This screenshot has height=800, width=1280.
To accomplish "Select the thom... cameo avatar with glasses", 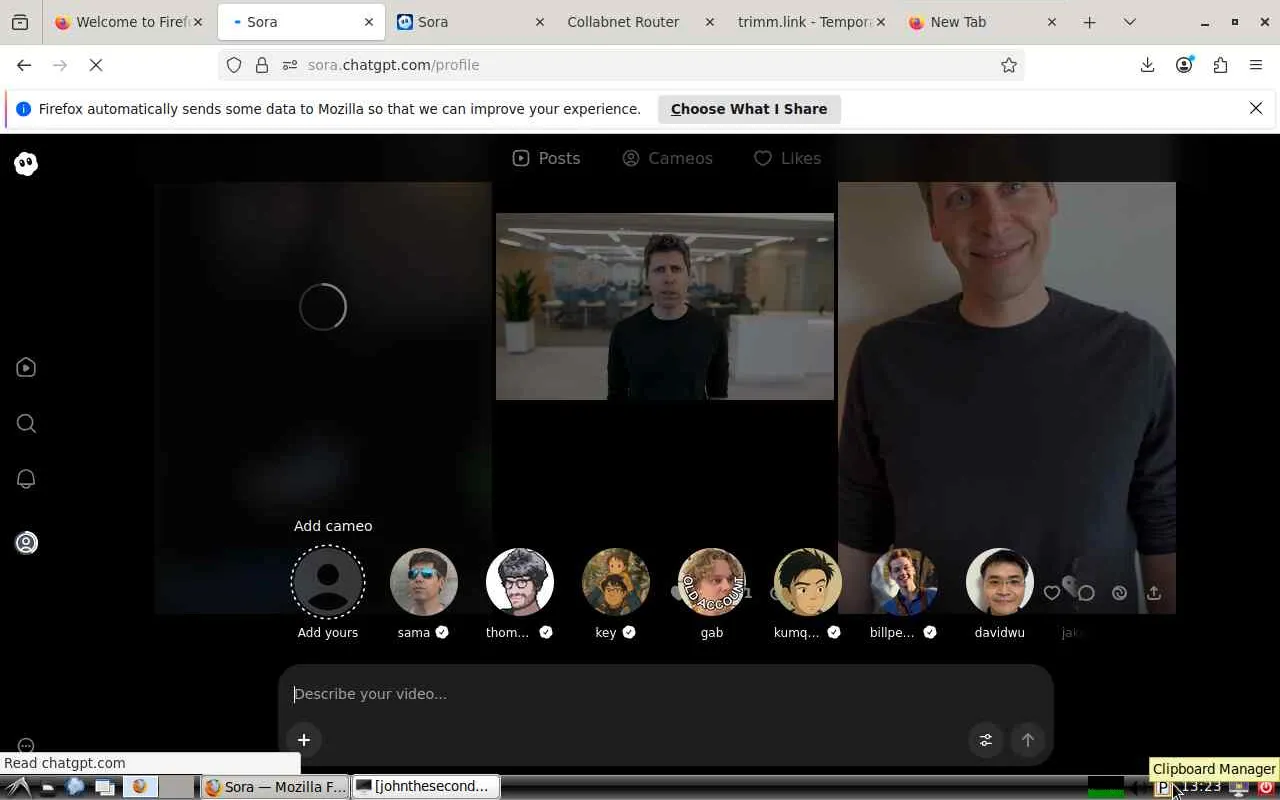I will (520, 582).
